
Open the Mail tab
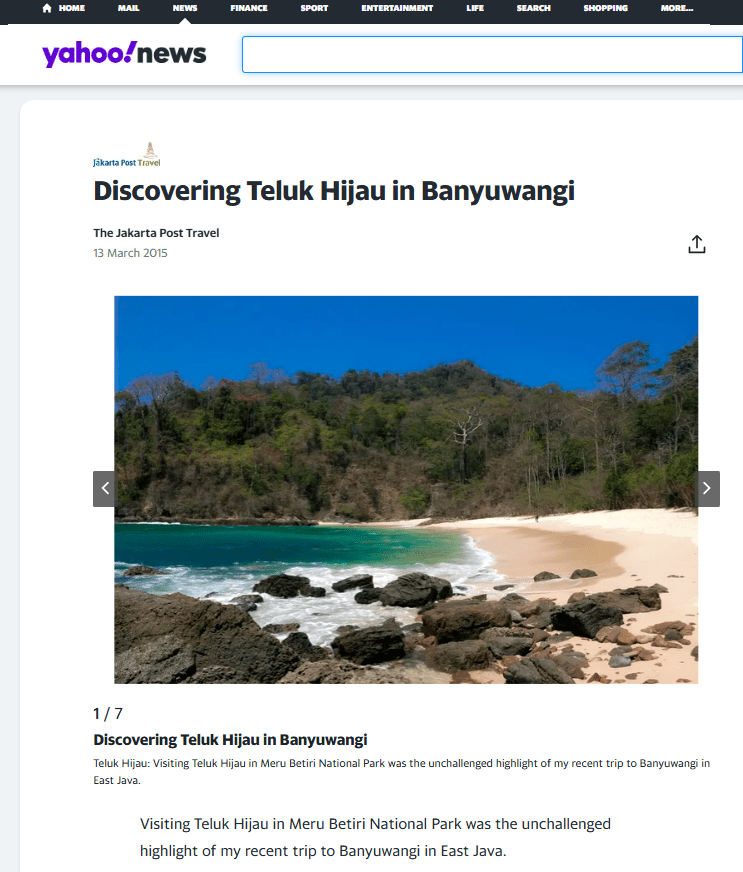point(128,8)
